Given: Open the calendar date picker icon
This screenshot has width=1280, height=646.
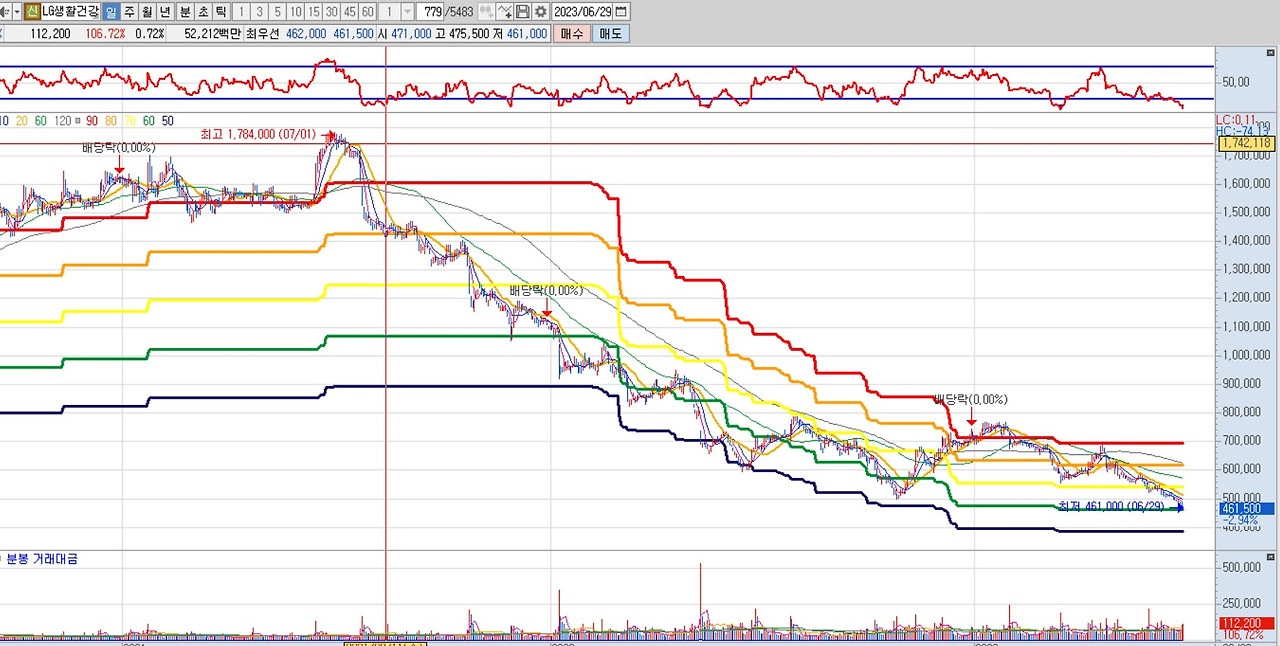Looking at the screenshot, I should pos(621,11).
